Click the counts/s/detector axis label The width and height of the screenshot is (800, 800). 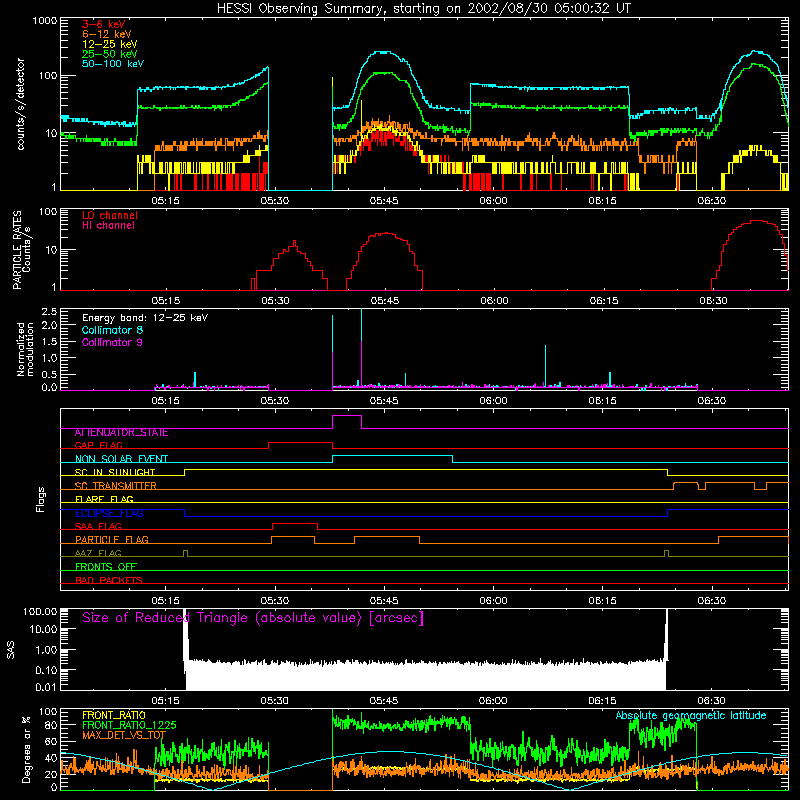pyautogui.click(x=21, y=104)
